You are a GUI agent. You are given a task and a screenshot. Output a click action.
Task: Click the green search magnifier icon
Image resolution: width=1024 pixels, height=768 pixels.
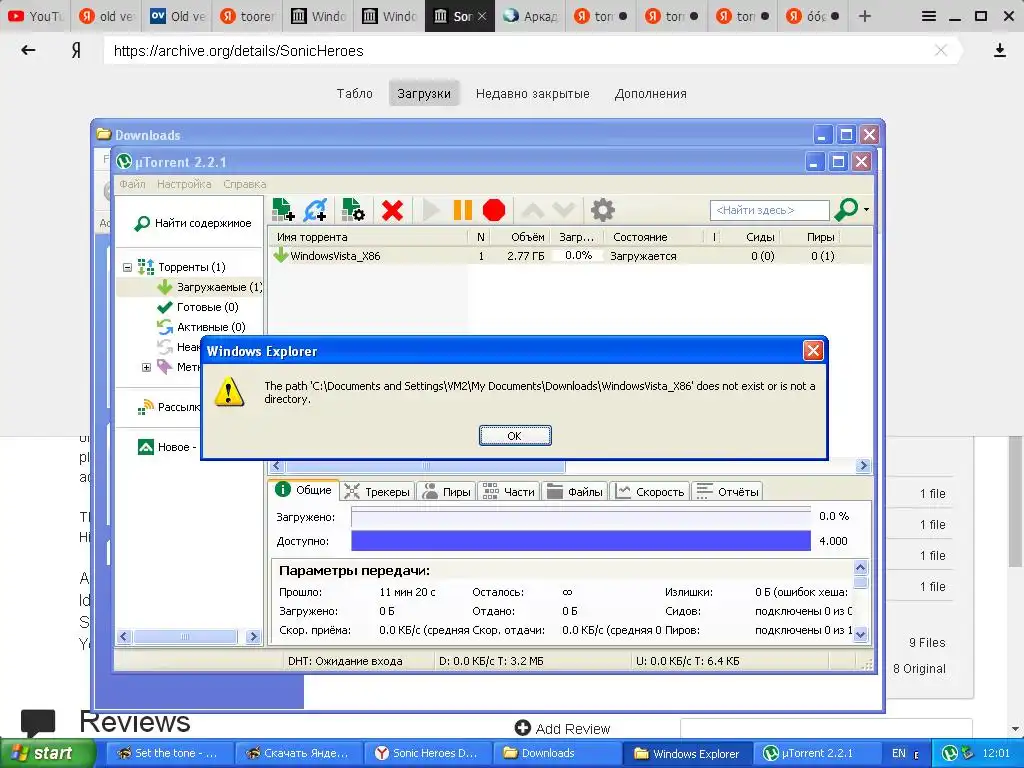(x=846, y=210)
